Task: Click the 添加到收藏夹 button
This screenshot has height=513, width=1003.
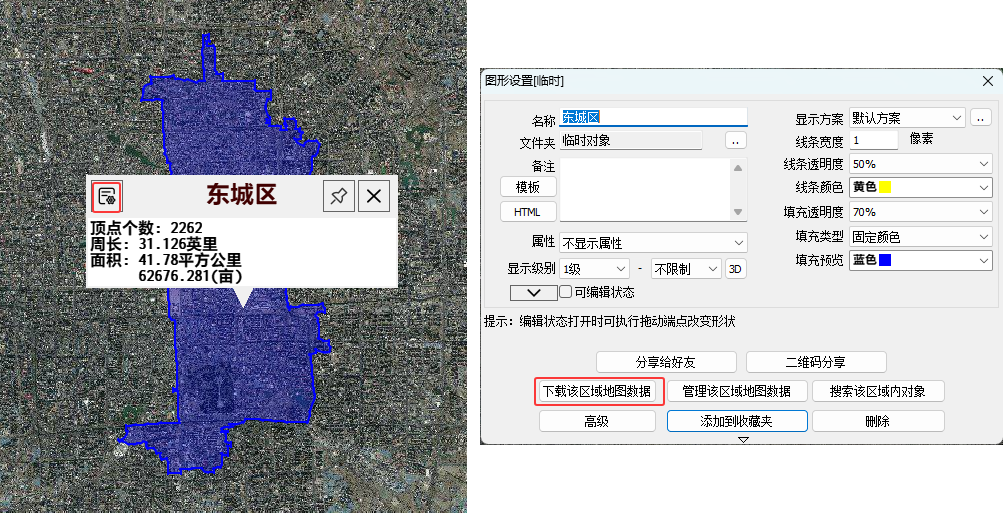Action: point(737,421)
